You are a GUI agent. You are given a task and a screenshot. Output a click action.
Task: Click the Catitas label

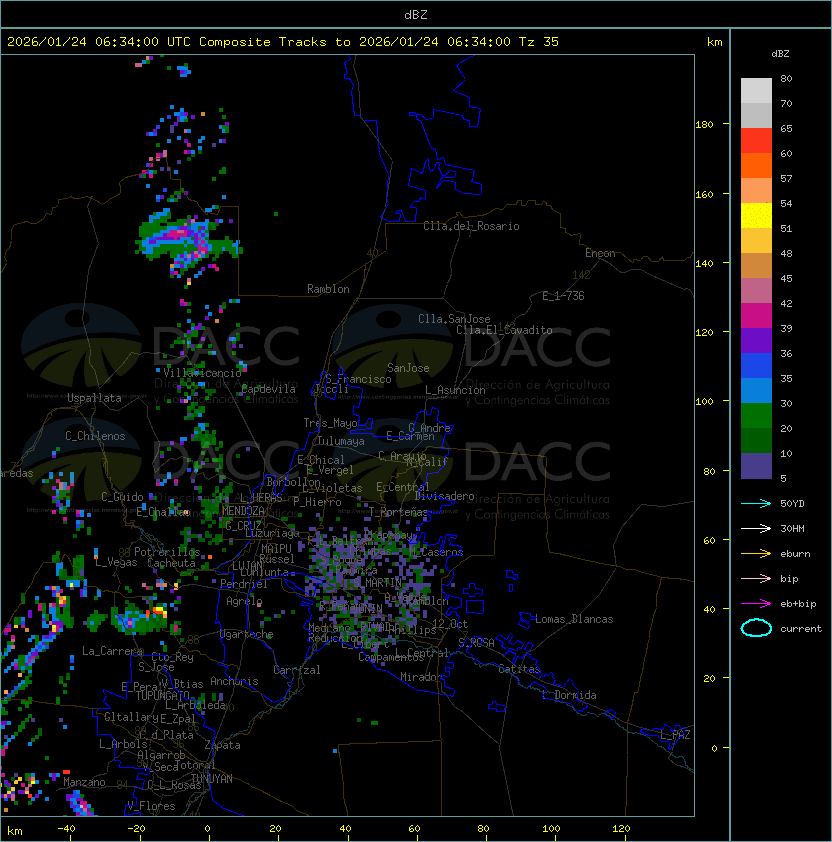tap(519, 669)
